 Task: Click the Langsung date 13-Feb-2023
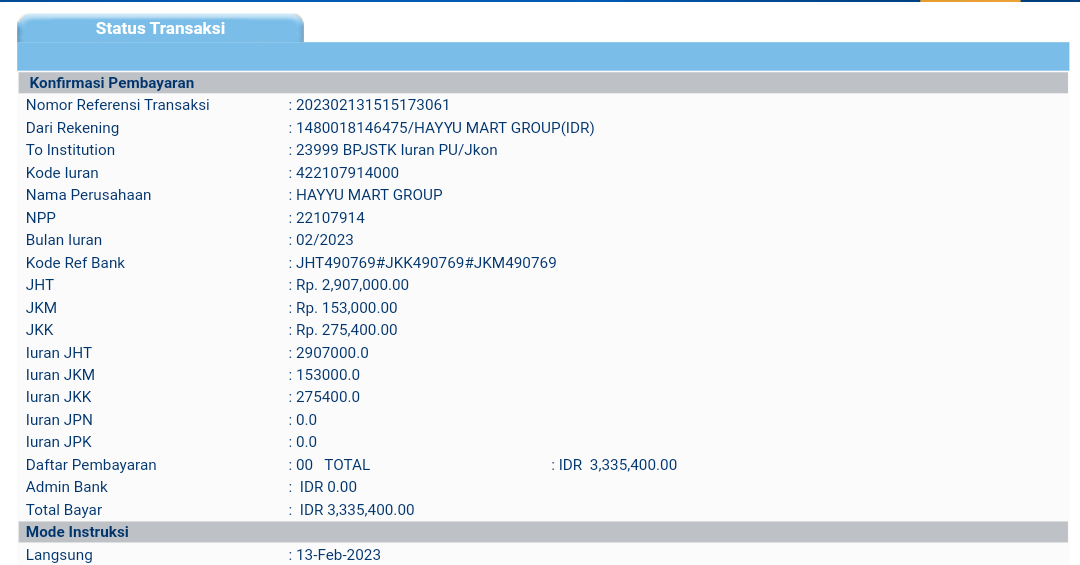point(338,555)
